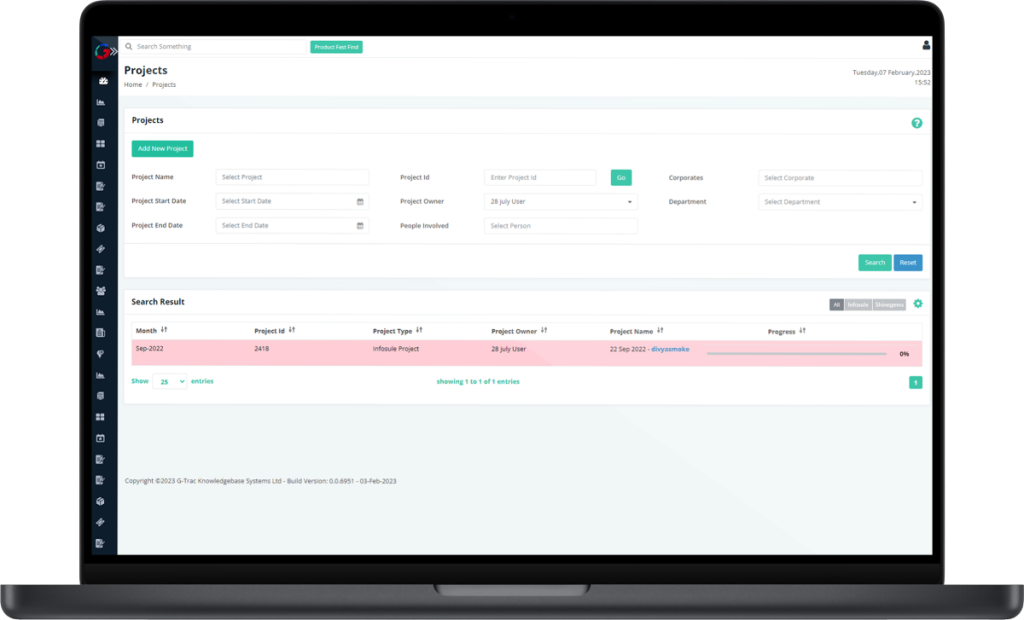Screen dimensions: 1024x620
Task: Click the green help question mark icon
Action: click(x=916, y=123)
